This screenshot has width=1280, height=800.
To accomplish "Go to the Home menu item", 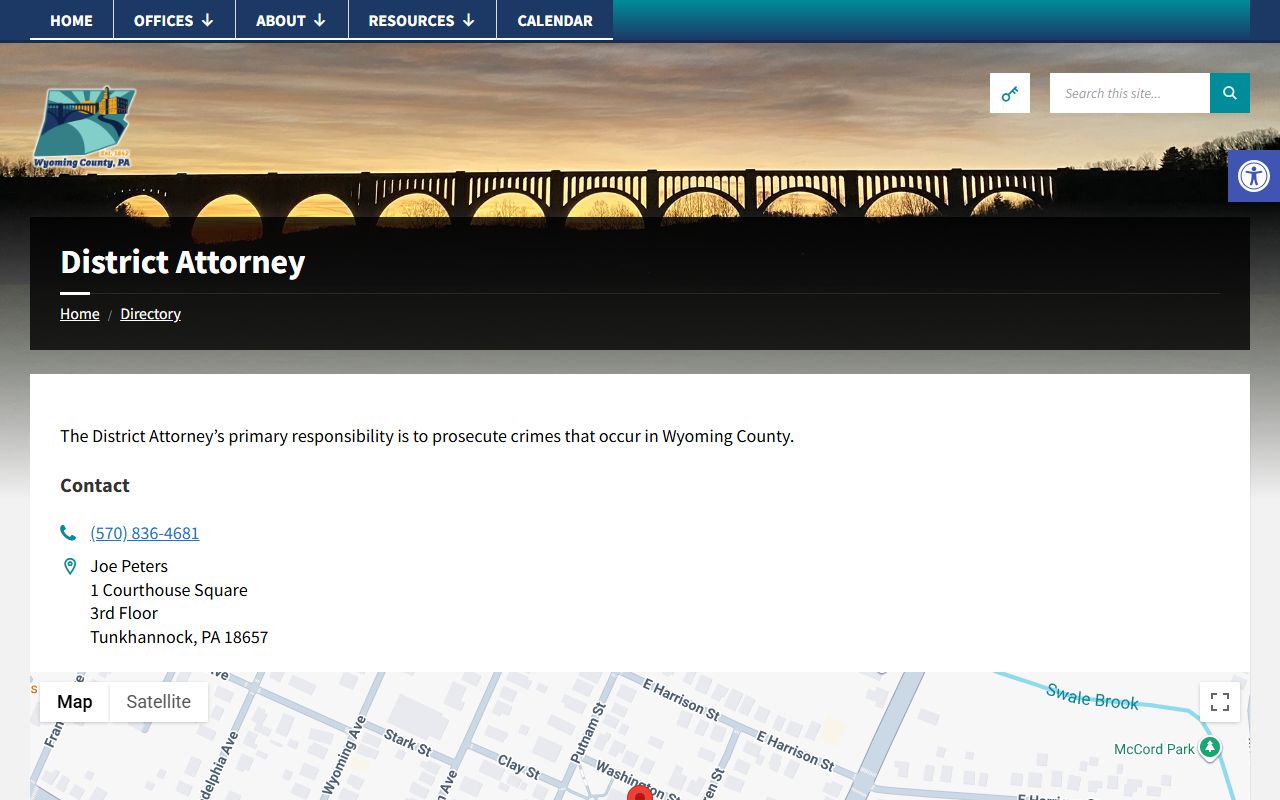I will 71,20.
